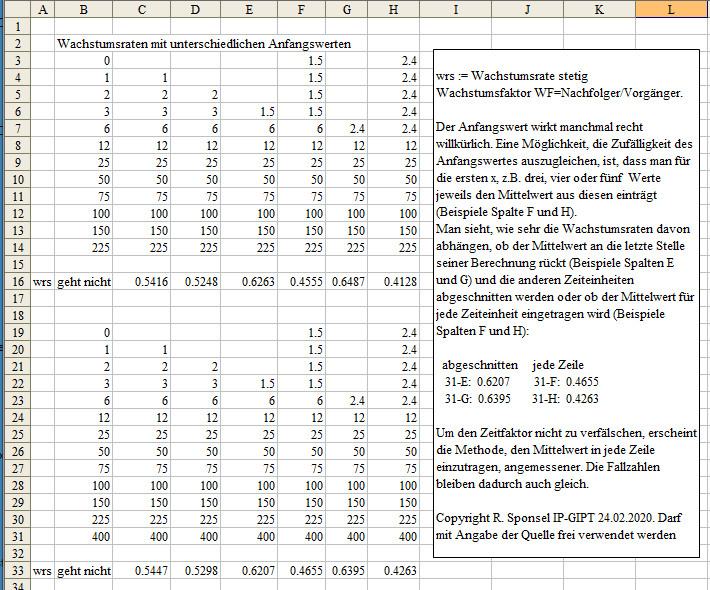Select cell B3 containing 0
This screenshot has width=710, height=590.
pos(84,61)
